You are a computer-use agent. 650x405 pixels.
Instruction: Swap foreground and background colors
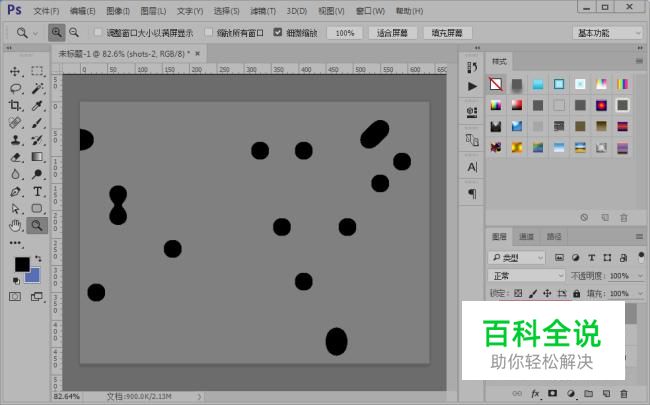(x=38, y=259)
